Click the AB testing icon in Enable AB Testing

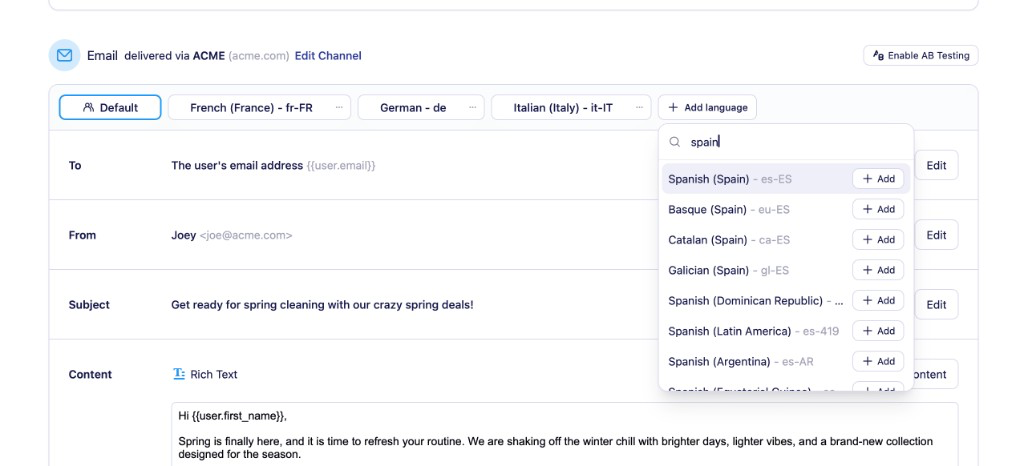coord(878,55)
